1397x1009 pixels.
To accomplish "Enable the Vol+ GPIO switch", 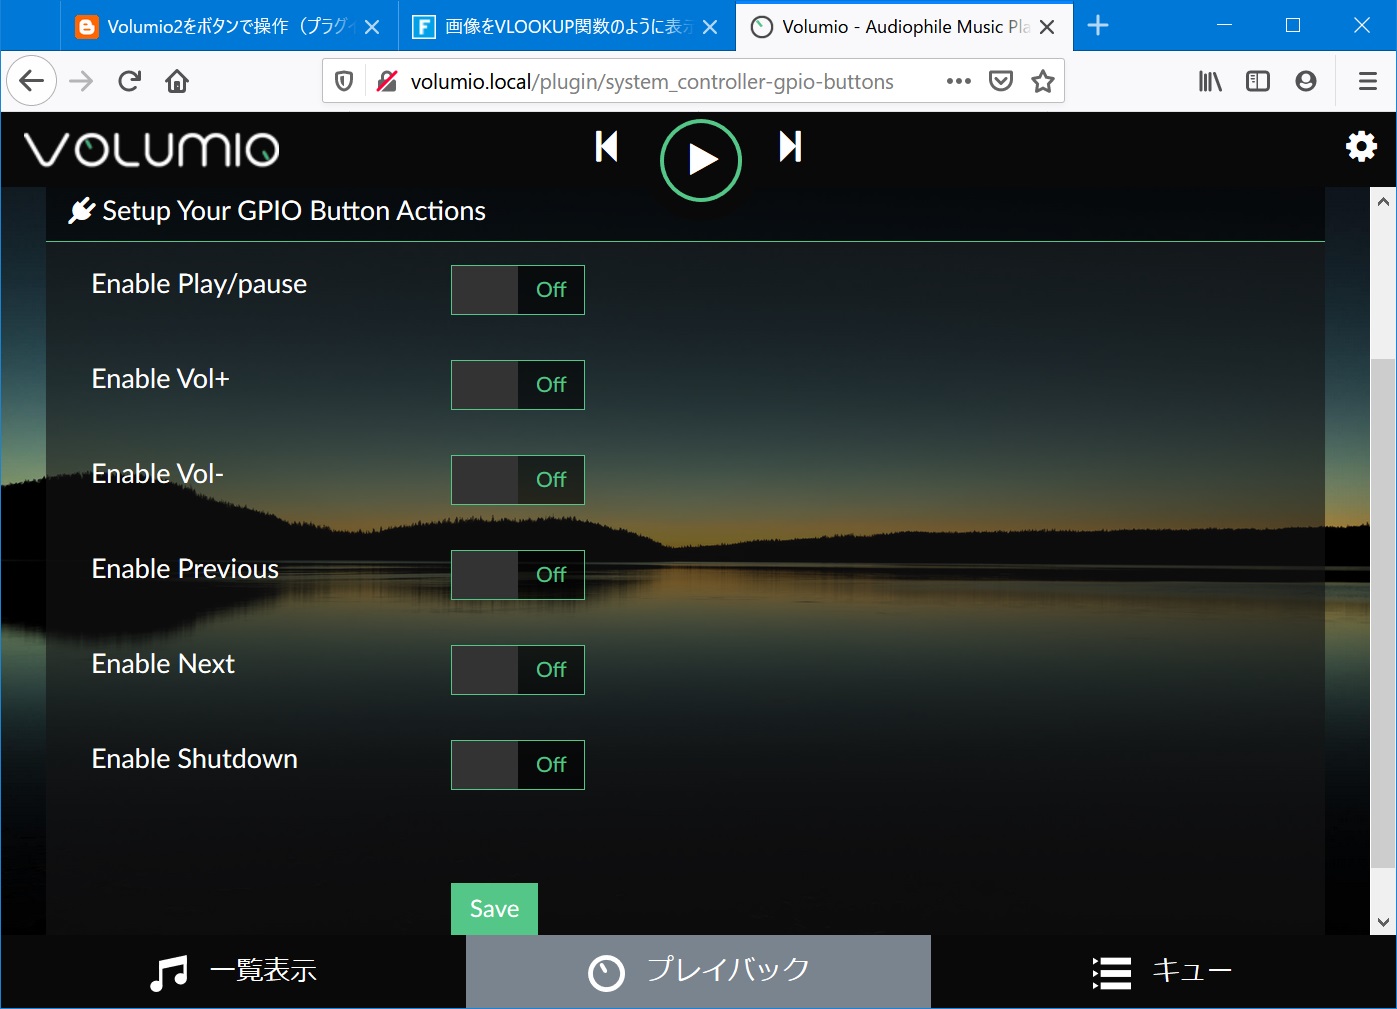I will pyautogui.click(x=517, y=385).
